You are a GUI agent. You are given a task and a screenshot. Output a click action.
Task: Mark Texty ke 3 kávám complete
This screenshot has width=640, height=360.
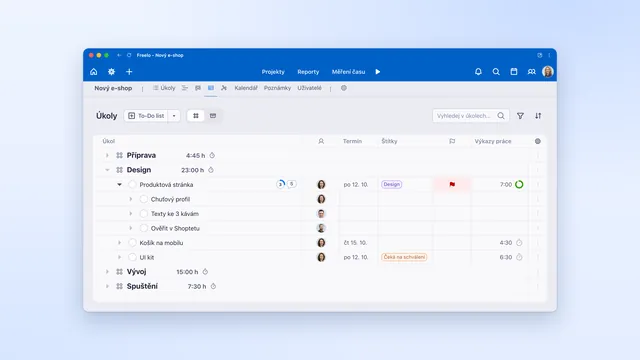coord(144,214)
